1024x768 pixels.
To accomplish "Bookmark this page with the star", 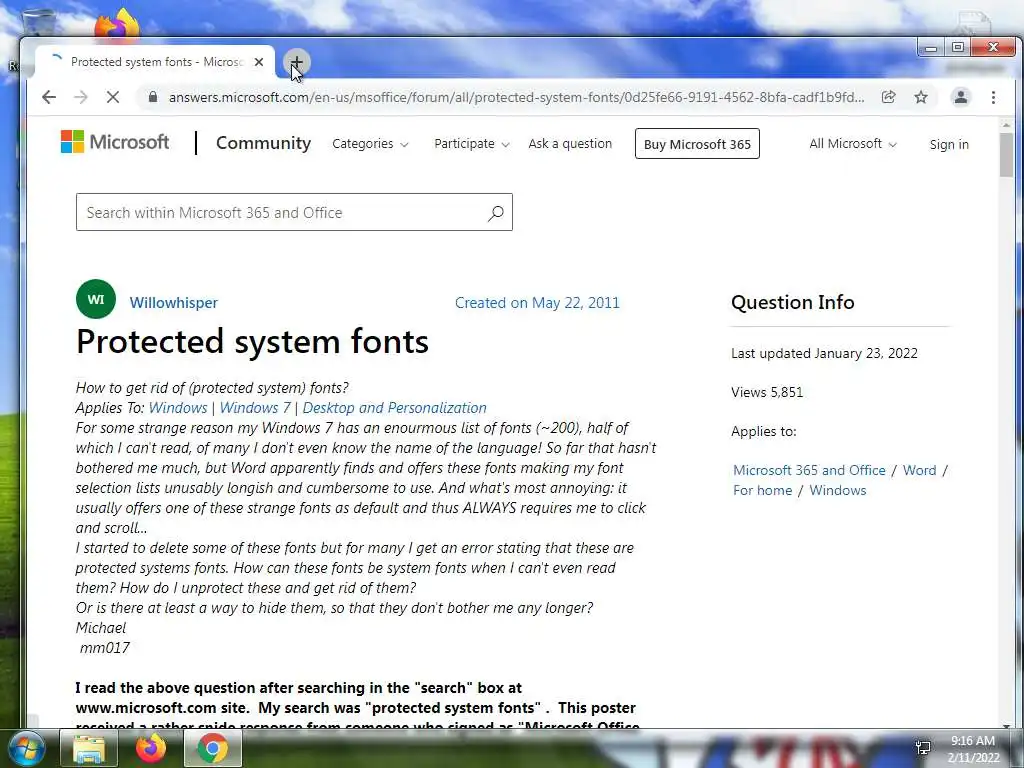I will tap(921, 97).
